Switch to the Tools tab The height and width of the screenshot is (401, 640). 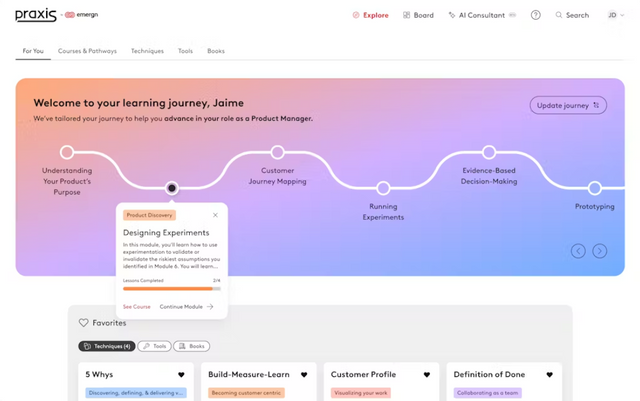(x=185, y=51)
